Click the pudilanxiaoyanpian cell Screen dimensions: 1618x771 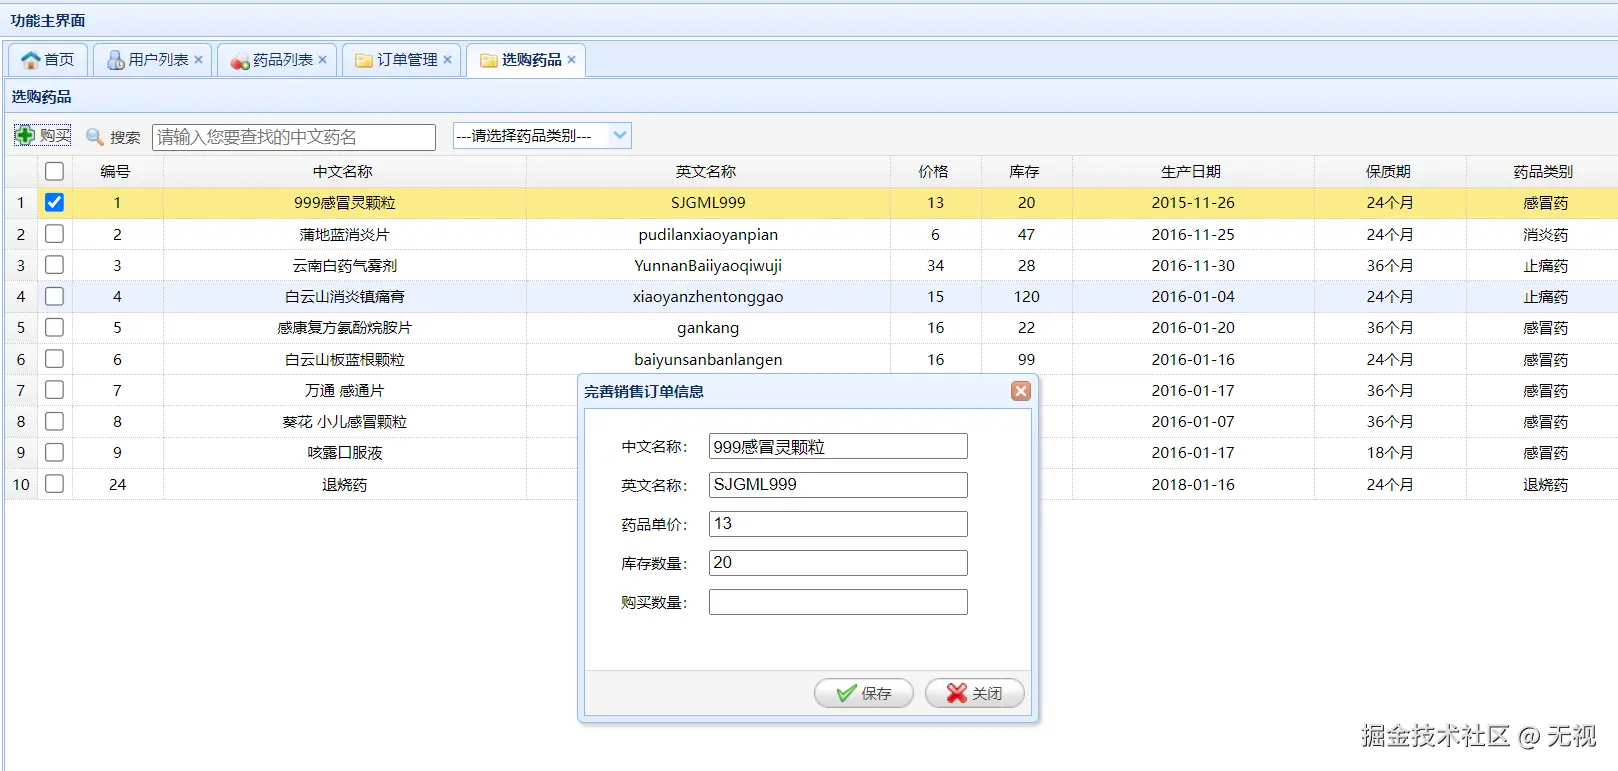pyautogui.click(x=708, y=234)
